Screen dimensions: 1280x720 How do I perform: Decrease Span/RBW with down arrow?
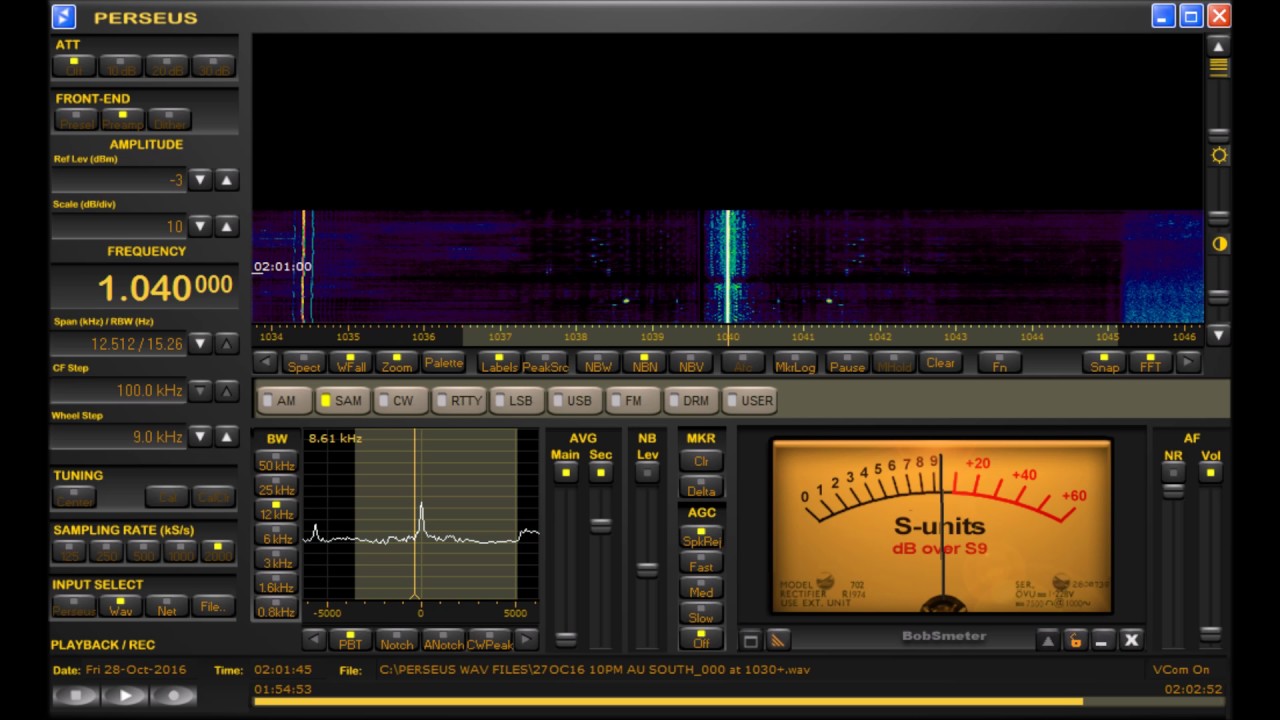click(200, 343)
